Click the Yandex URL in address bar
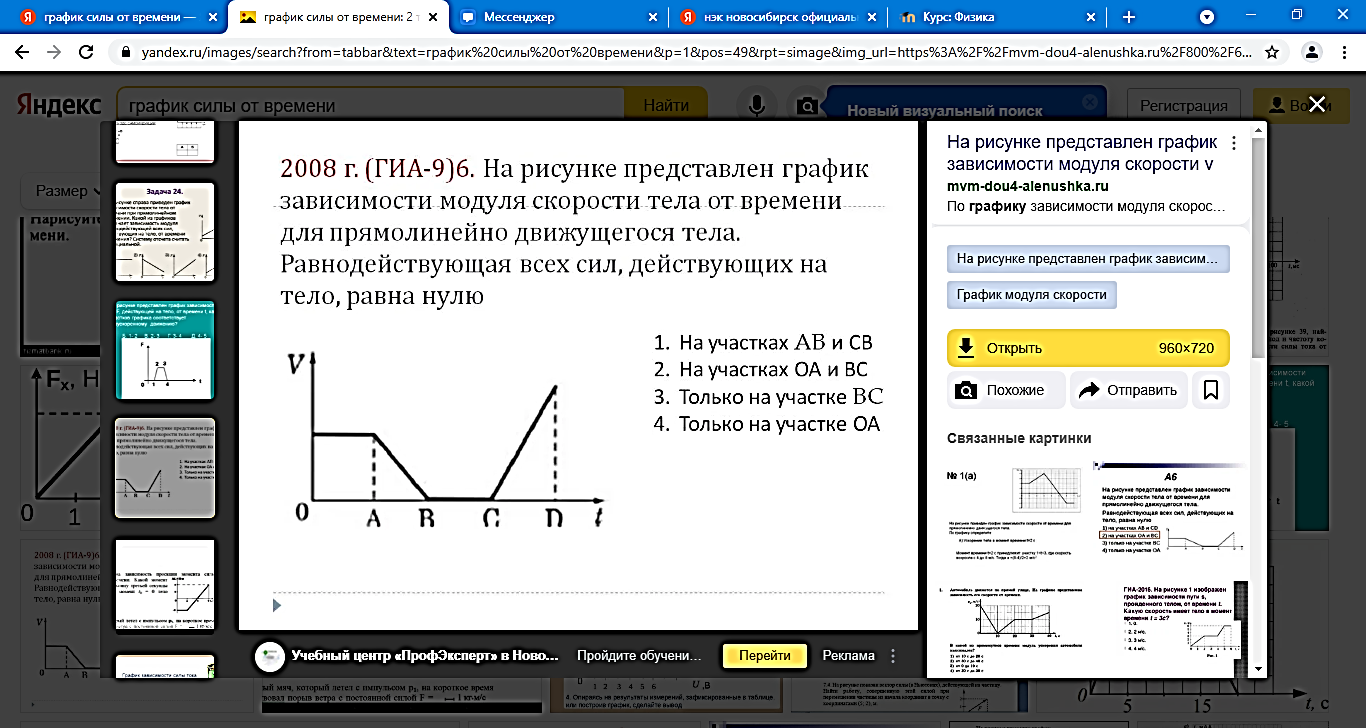1366x728 pixels. click(x=697, y=52)
